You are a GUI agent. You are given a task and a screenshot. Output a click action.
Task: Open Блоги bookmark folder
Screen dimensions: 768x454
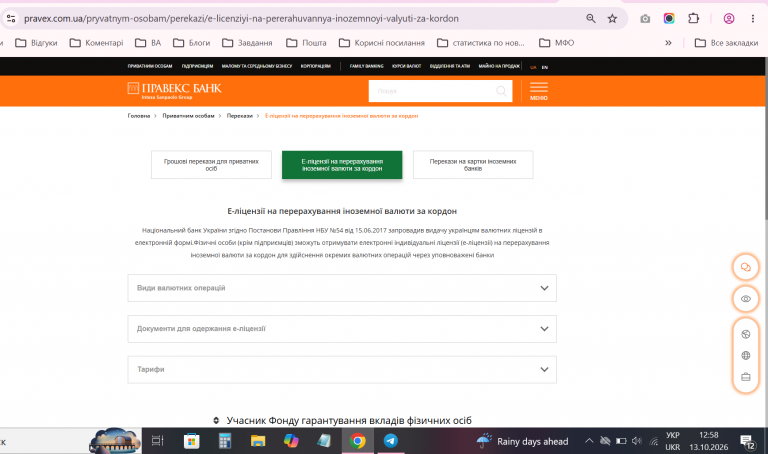(192, 43)
